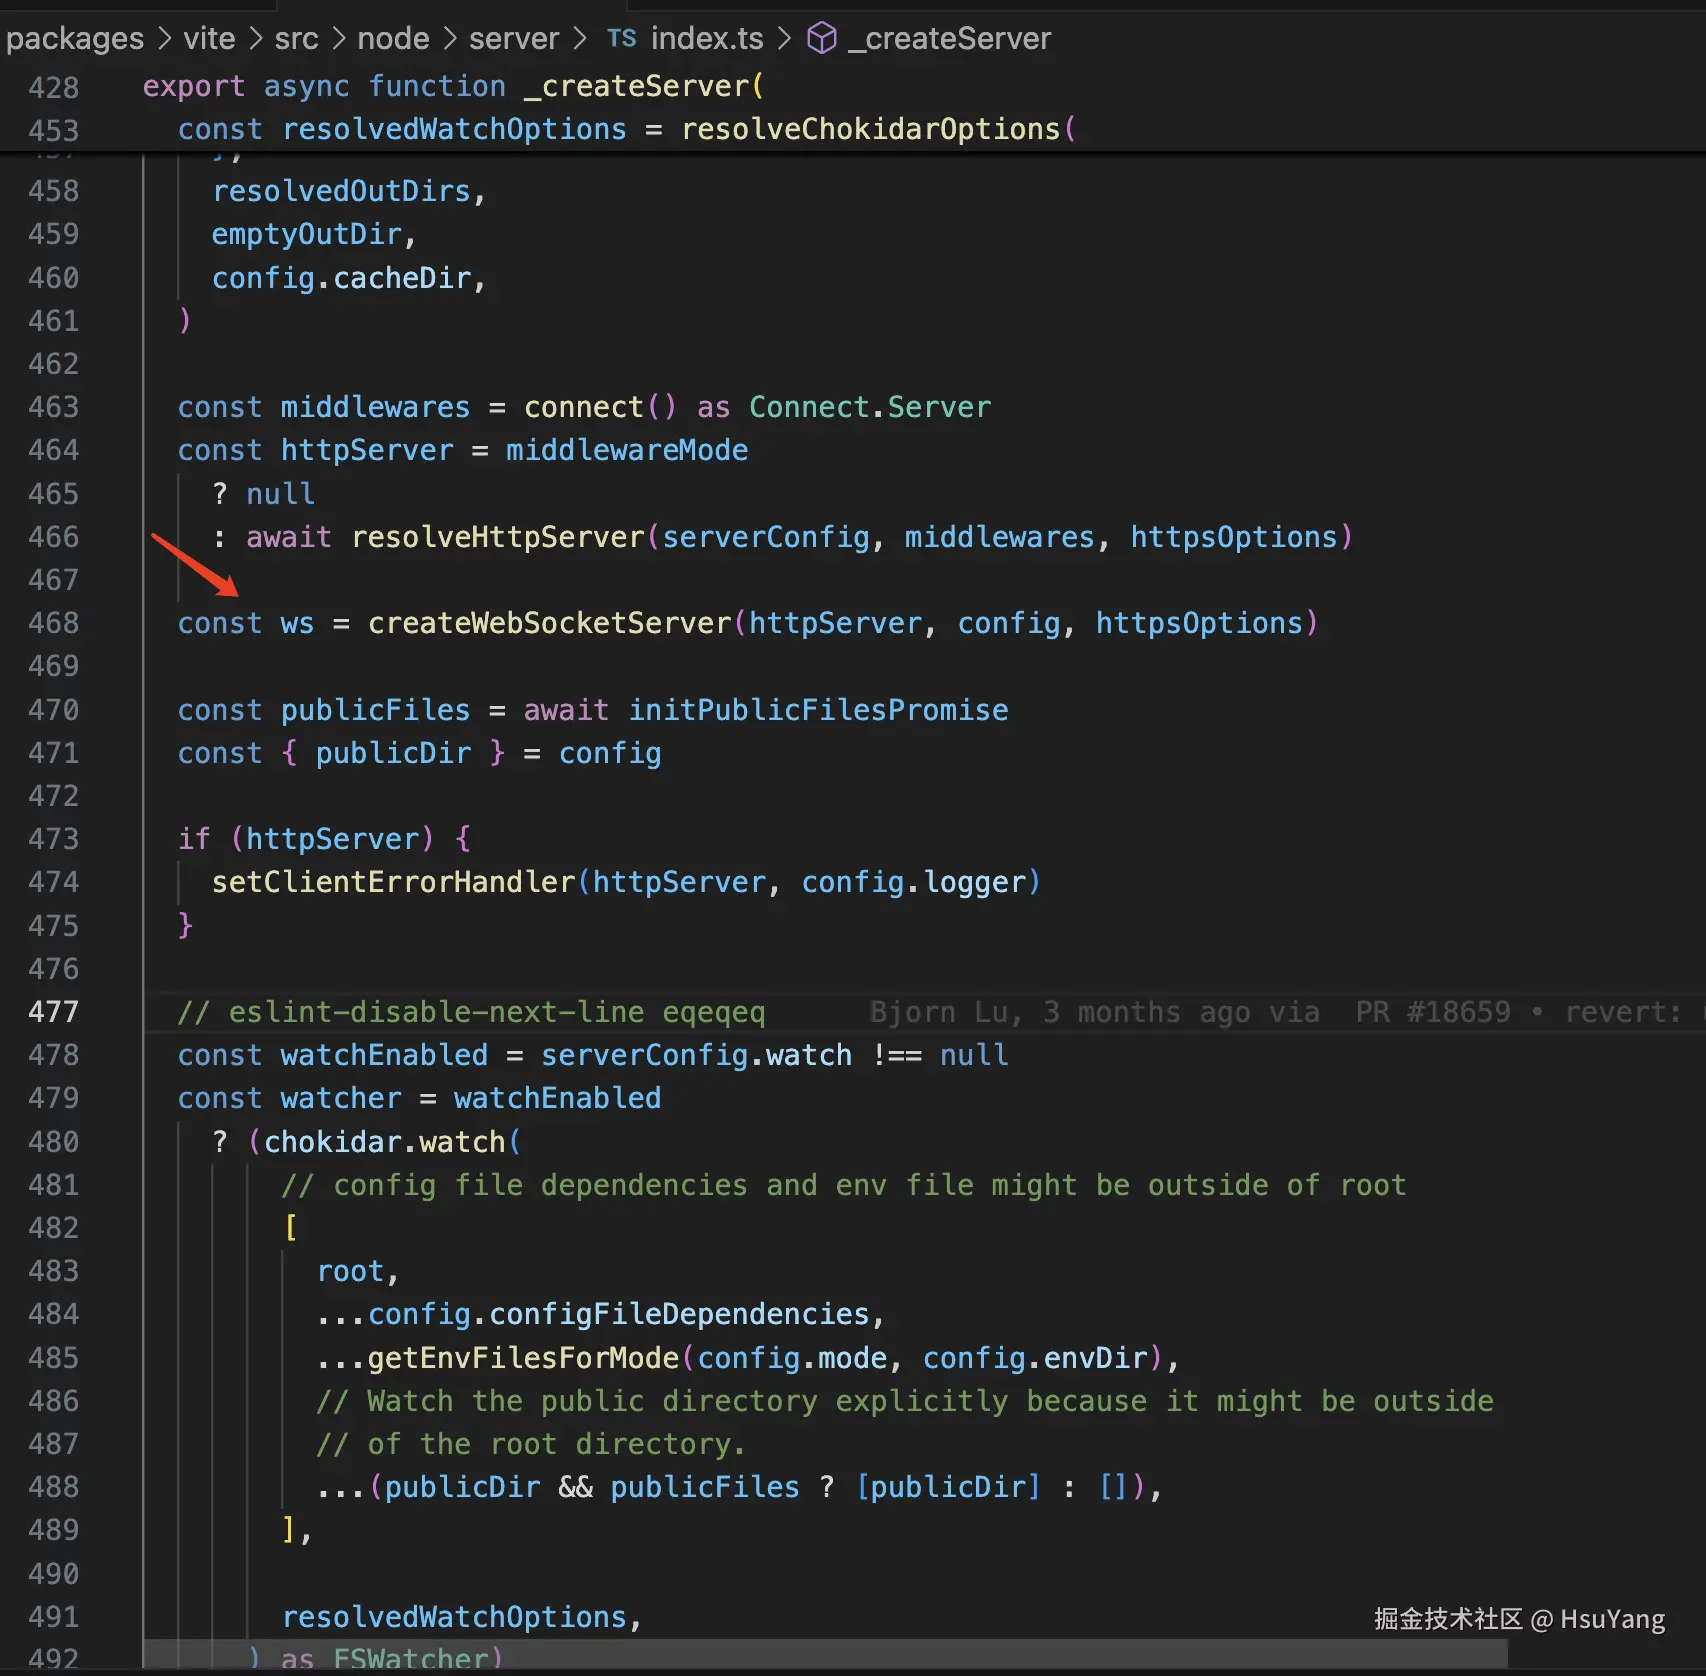This screenshot has width=1706, height=1676.
Task: Click "getEnvFilesForMode" on line 485
Action: (x=524, y=1358)
